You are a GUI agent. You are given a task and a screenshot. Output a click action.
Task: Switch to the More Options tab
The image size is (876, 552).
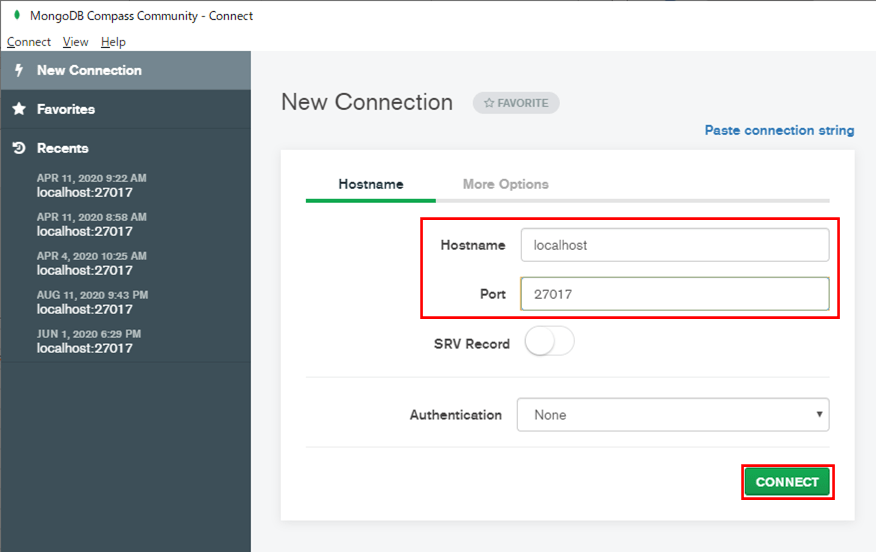pos(505,184)
